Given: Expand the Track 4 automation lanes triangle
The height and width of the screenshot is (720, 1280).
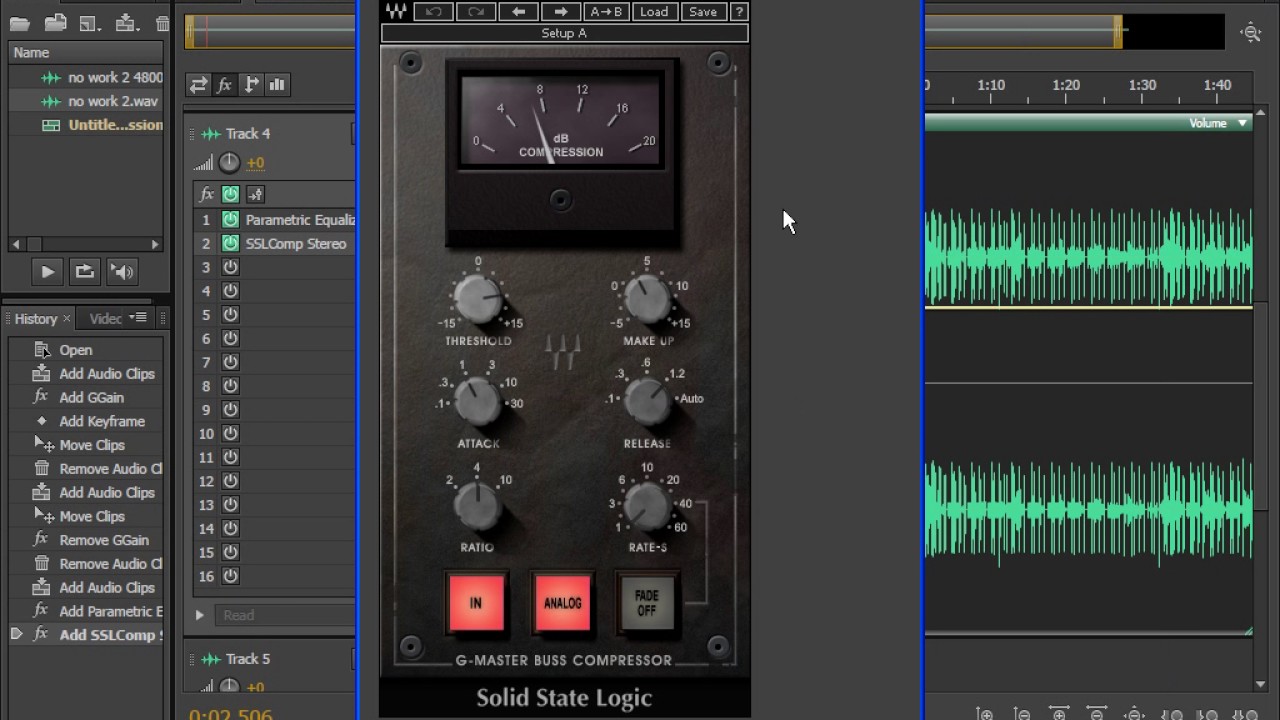Looking at the screenshot, I should tap(200, 615).
